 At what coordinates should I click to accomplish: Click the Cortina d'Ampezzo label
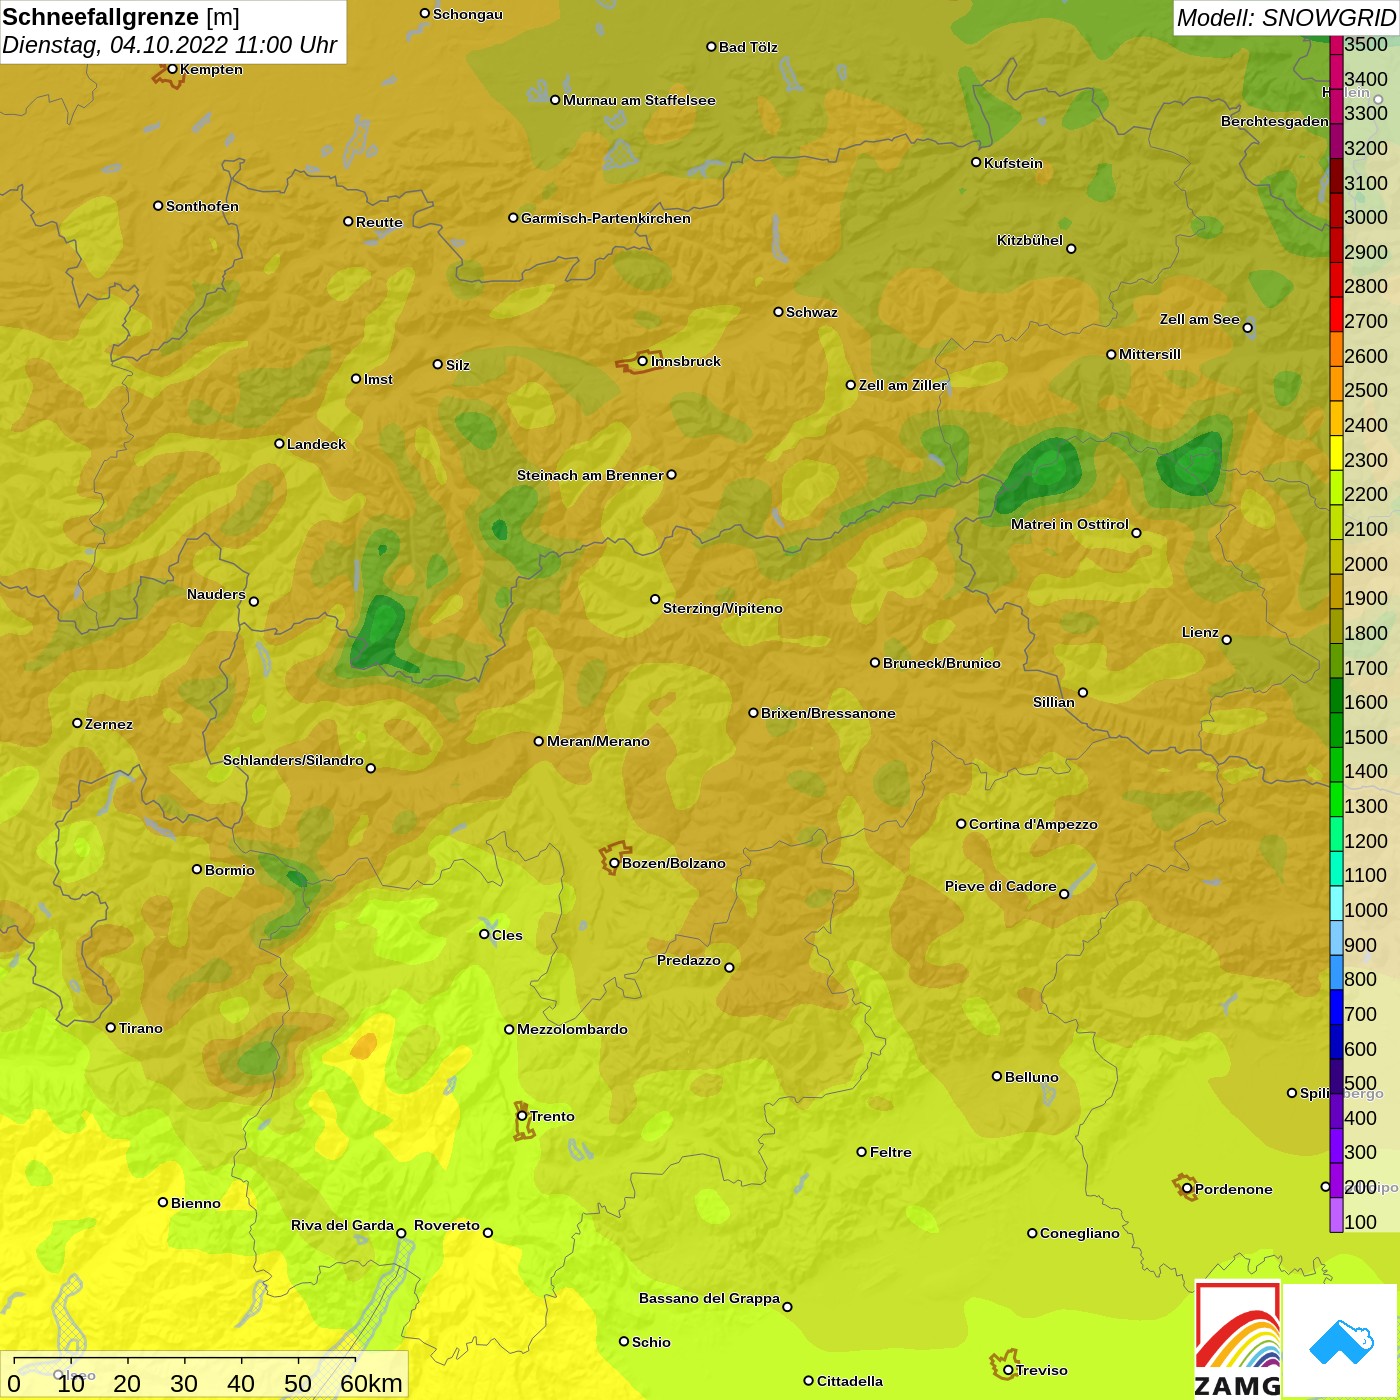coord(1033,824)
